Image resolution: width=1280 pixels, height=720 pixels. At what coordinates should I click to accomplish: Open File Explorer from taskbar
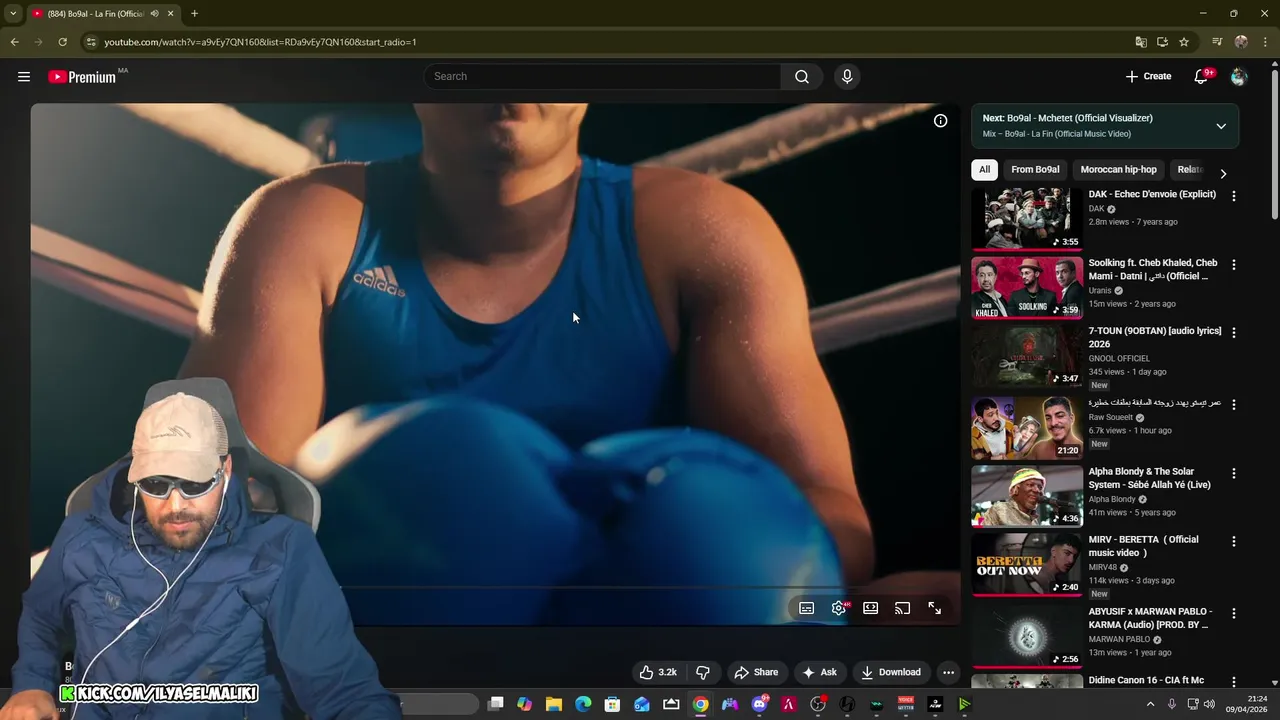pos(554,704)
